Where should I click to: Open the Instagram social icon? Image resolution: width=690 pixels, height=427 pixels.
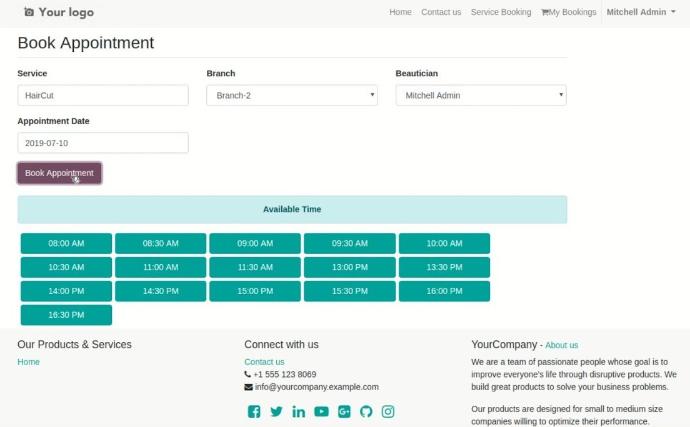[x=388, y=412]
